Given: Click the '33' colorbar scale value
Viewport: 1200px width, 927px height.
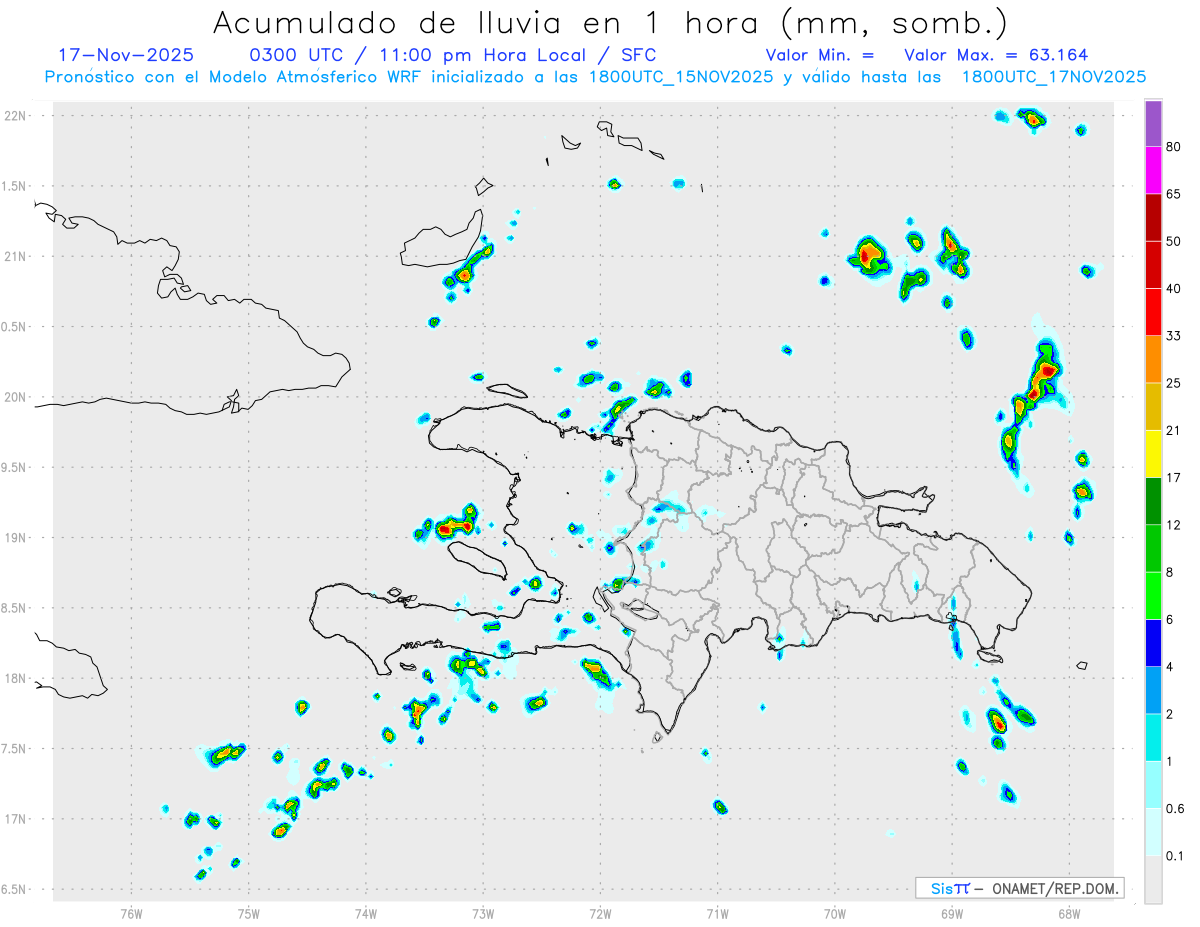Looking at the screenshot, I should pos(1175,336).
